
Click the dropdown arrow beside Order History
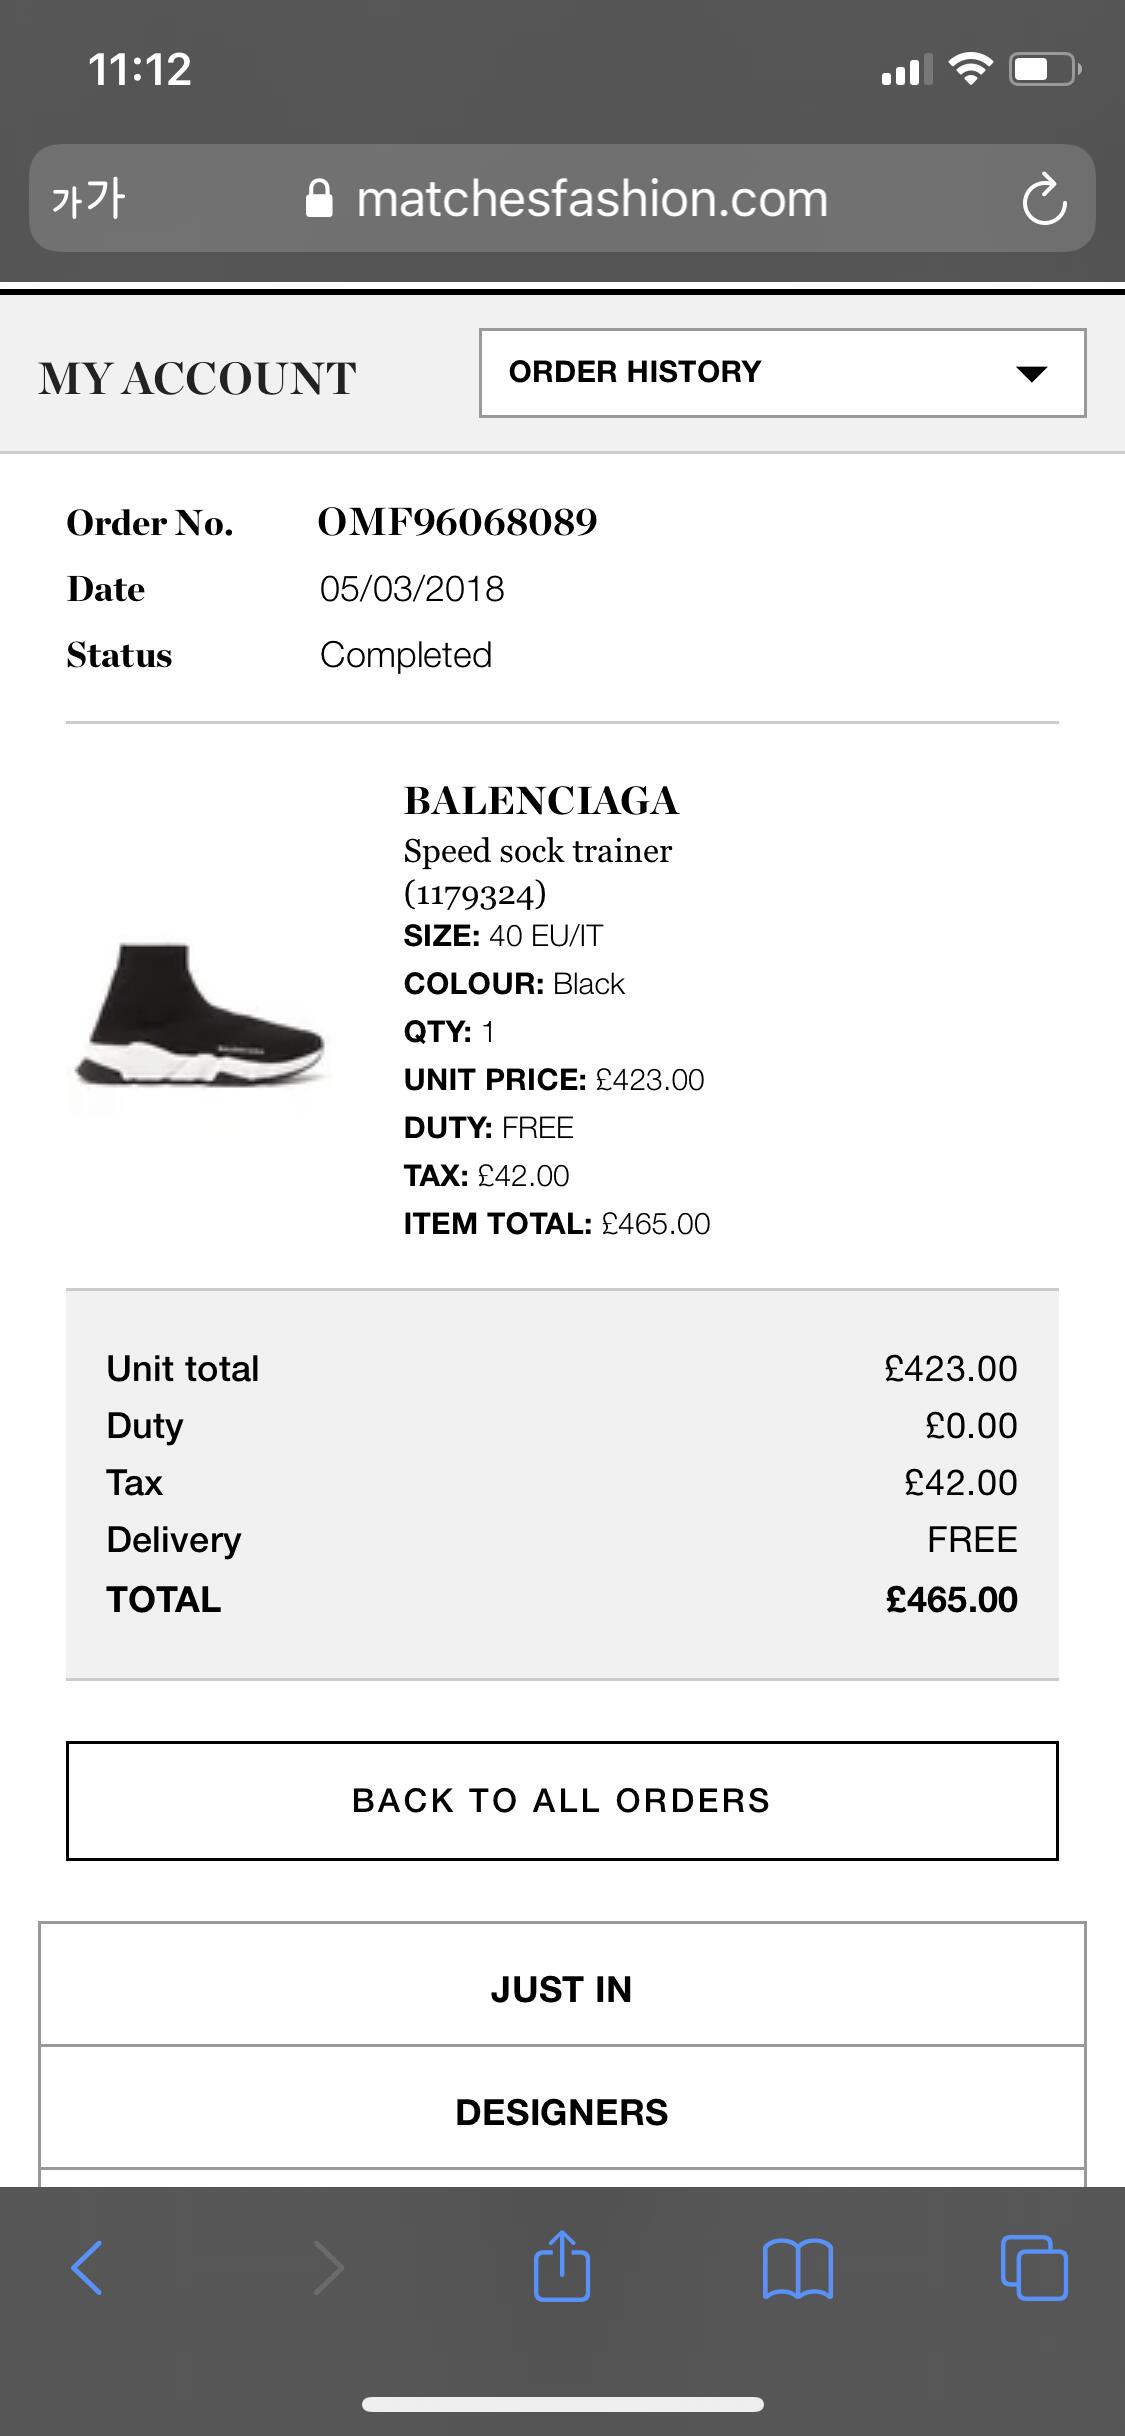coord(1030,374)
